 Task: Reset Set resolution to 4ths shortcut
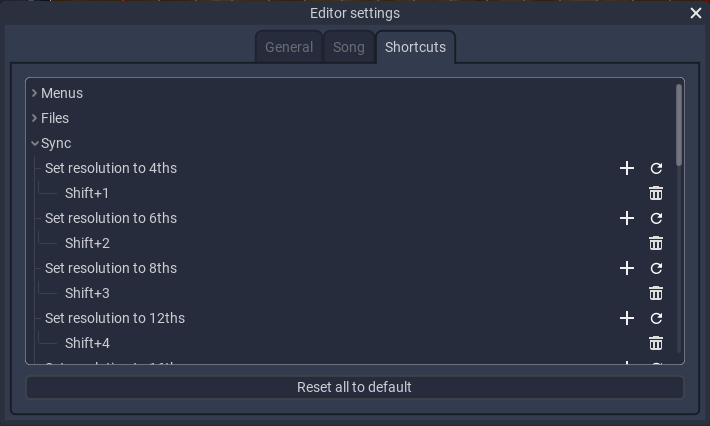tap(656, 168)
